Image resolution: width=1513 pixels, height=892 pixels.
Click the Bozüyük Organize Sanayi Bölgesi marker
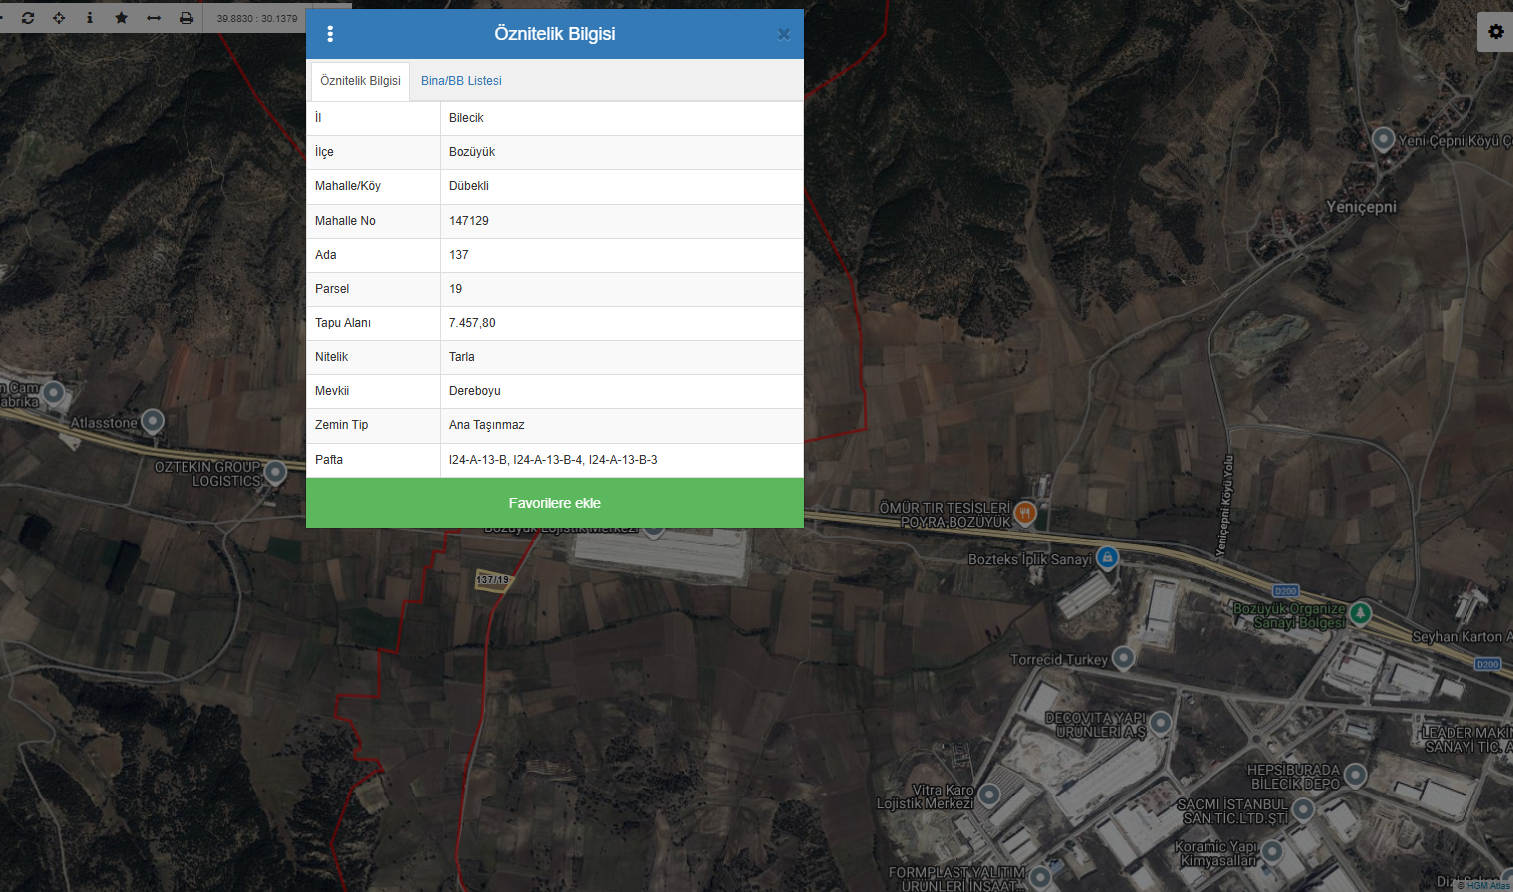[x=1361, y=612]
